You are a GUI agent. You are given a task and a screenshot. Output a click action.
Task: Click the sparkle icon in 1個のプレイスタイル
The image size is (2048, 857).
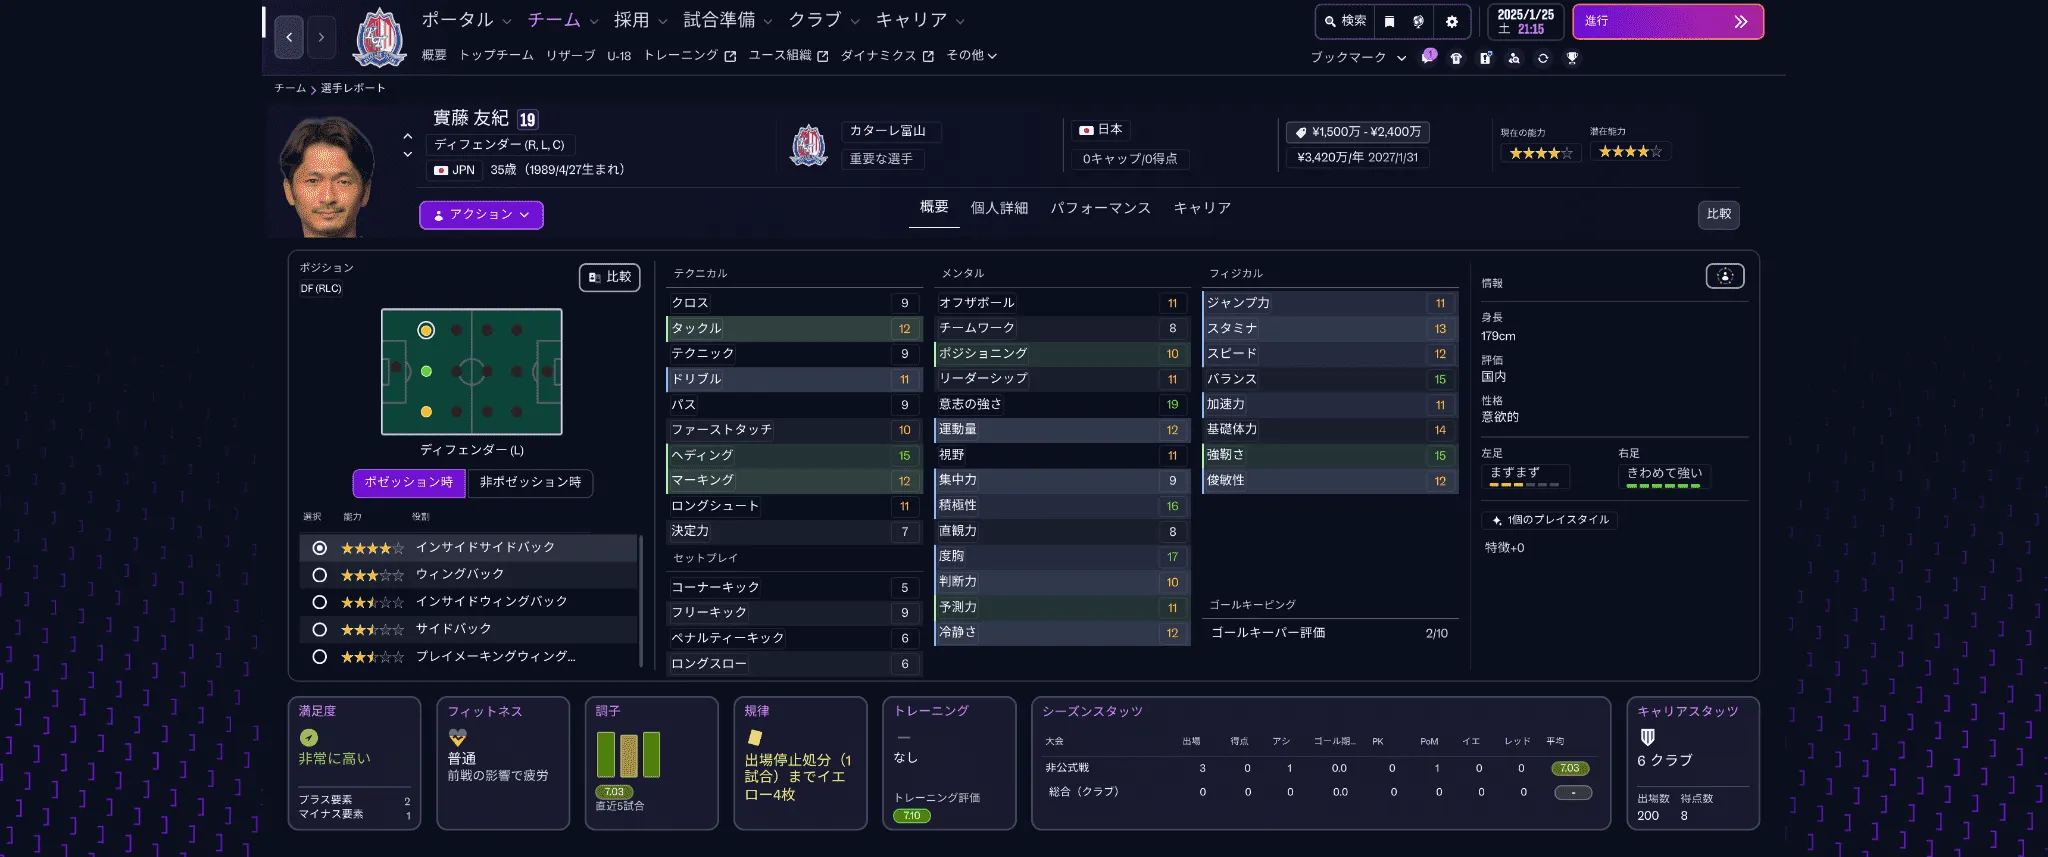pos(1497,520)
